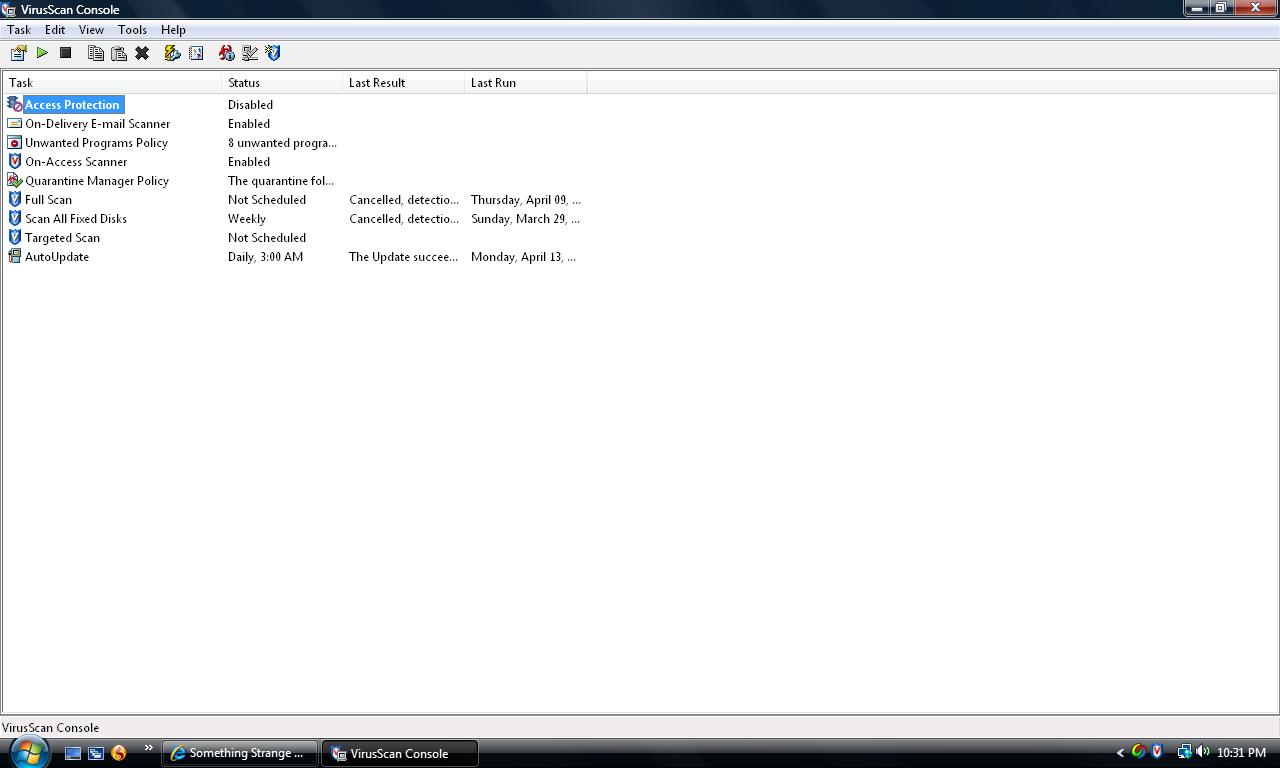Screen dimensions: 1280x768
Task: Click the AutoUpdate task icon
Action: pyautogui.click(x=15, y=256)
